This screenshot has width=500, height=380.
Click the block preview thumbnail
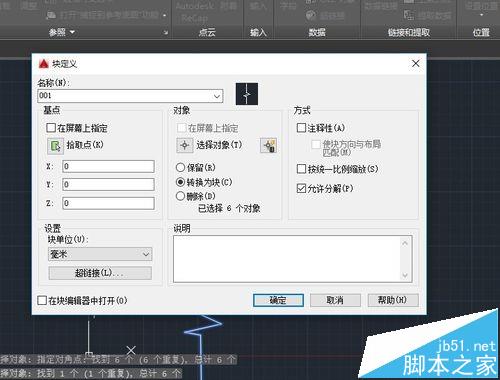(247, 94)
